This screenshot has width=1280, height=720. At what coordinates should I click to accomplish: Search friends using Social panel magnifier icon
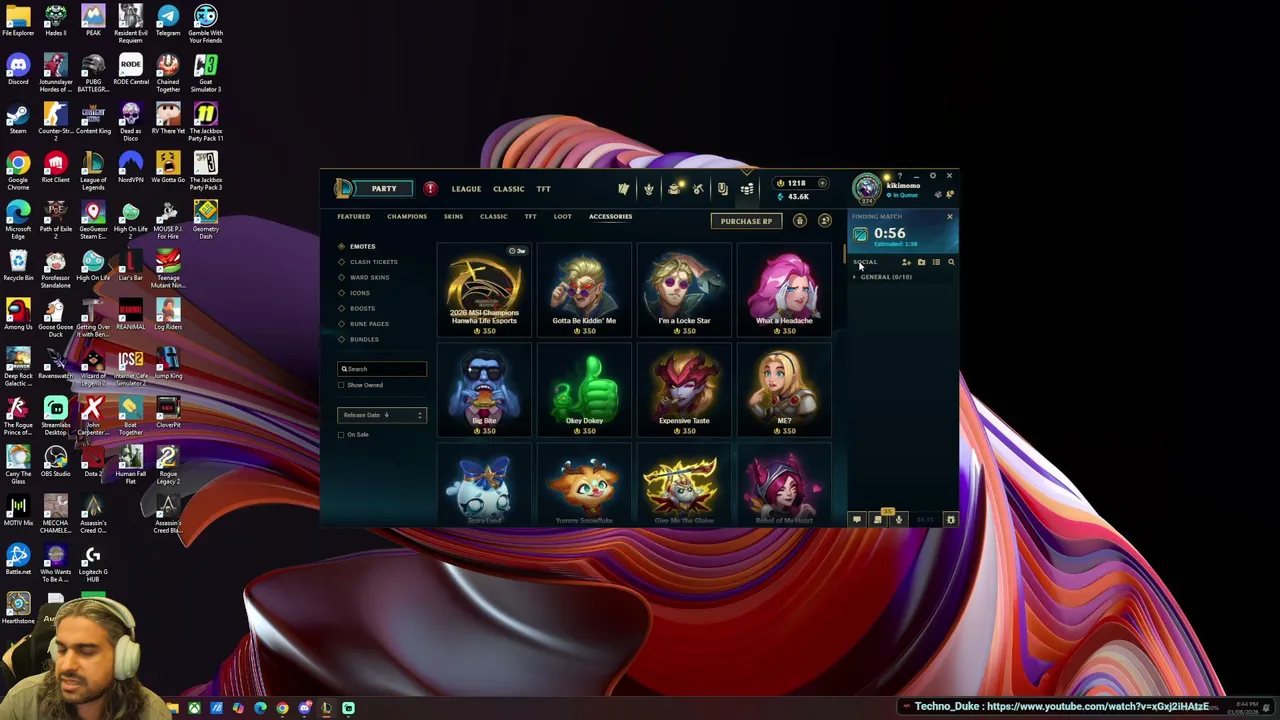(951, 262)
